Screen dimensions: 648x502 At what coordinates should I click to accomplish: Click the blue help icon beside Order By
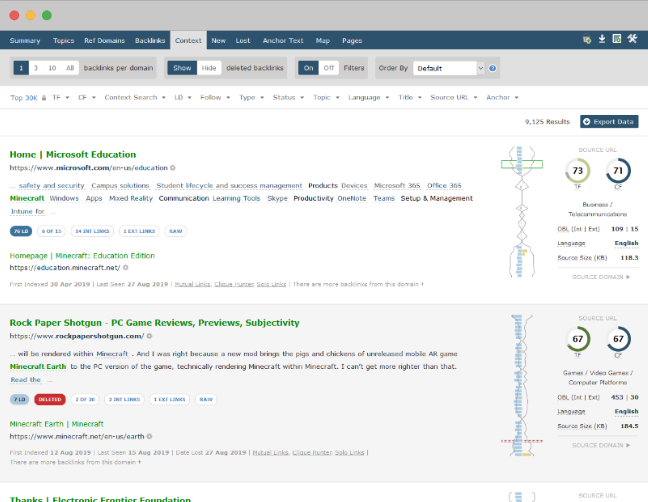tap(492, 68)
